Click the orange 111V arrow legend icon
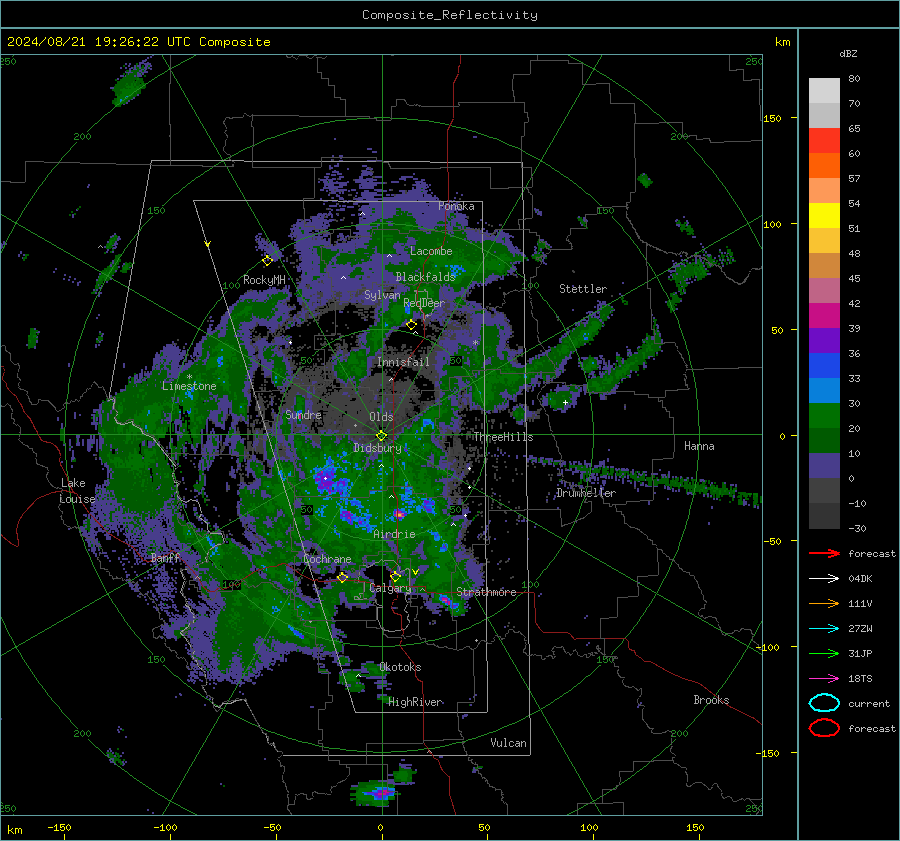 (x=824, y=603)
